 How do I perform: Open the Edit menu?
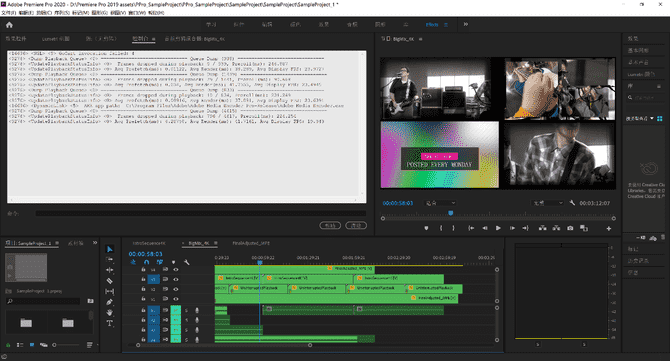tap(26, 13)
